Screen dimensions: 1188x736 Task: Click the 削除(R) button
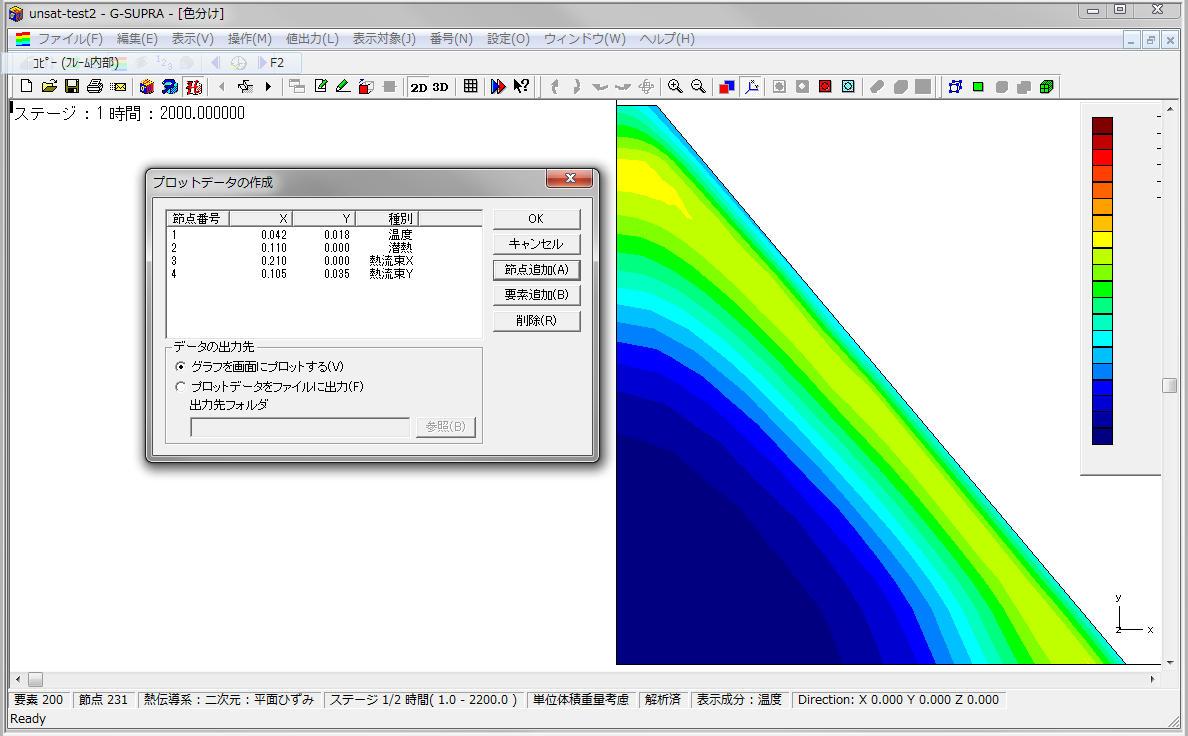coord(536,321)
